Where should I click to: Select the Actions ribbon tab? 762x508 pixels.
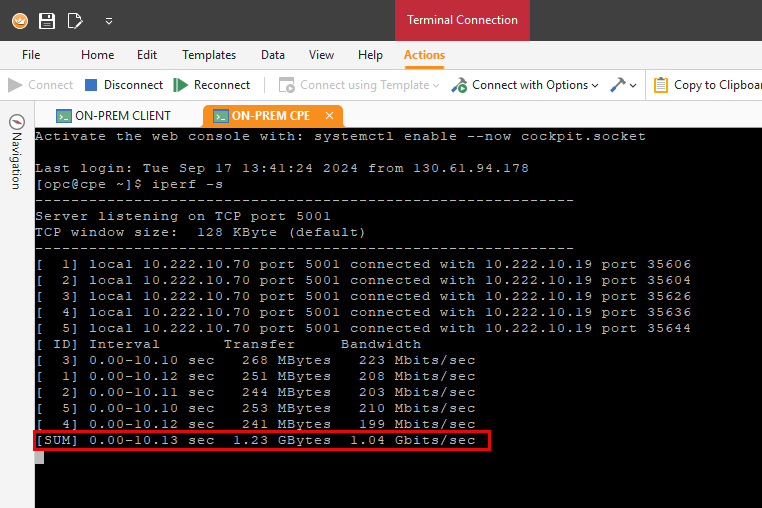pyautogui.click(x=424, y=55)
